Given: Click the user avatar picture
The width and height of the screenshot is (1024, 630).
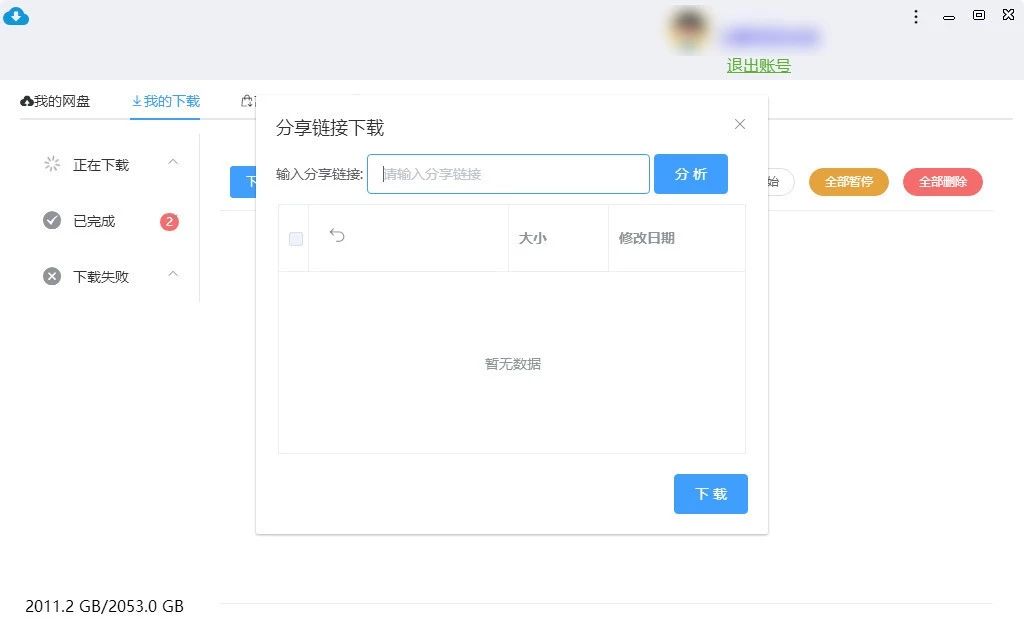Looking at the screenshot, I should coord(688,32).
